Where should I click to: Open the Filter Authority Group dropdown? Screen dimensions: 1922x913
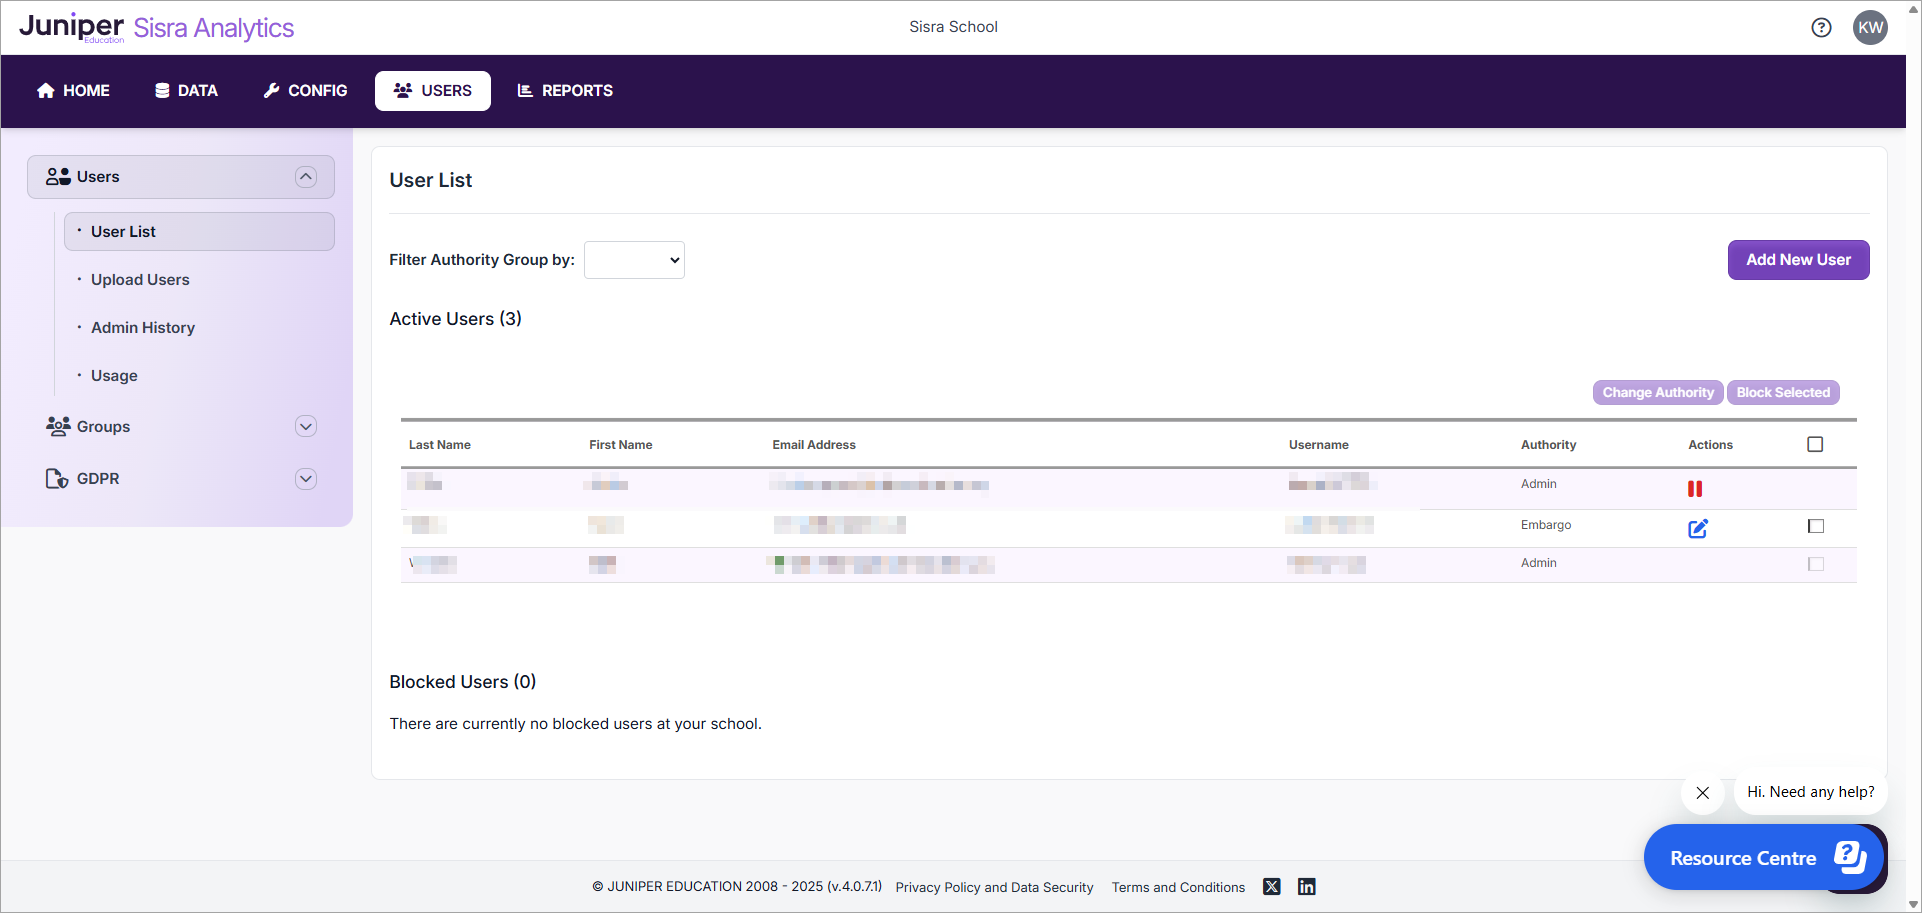coord(634,260)
